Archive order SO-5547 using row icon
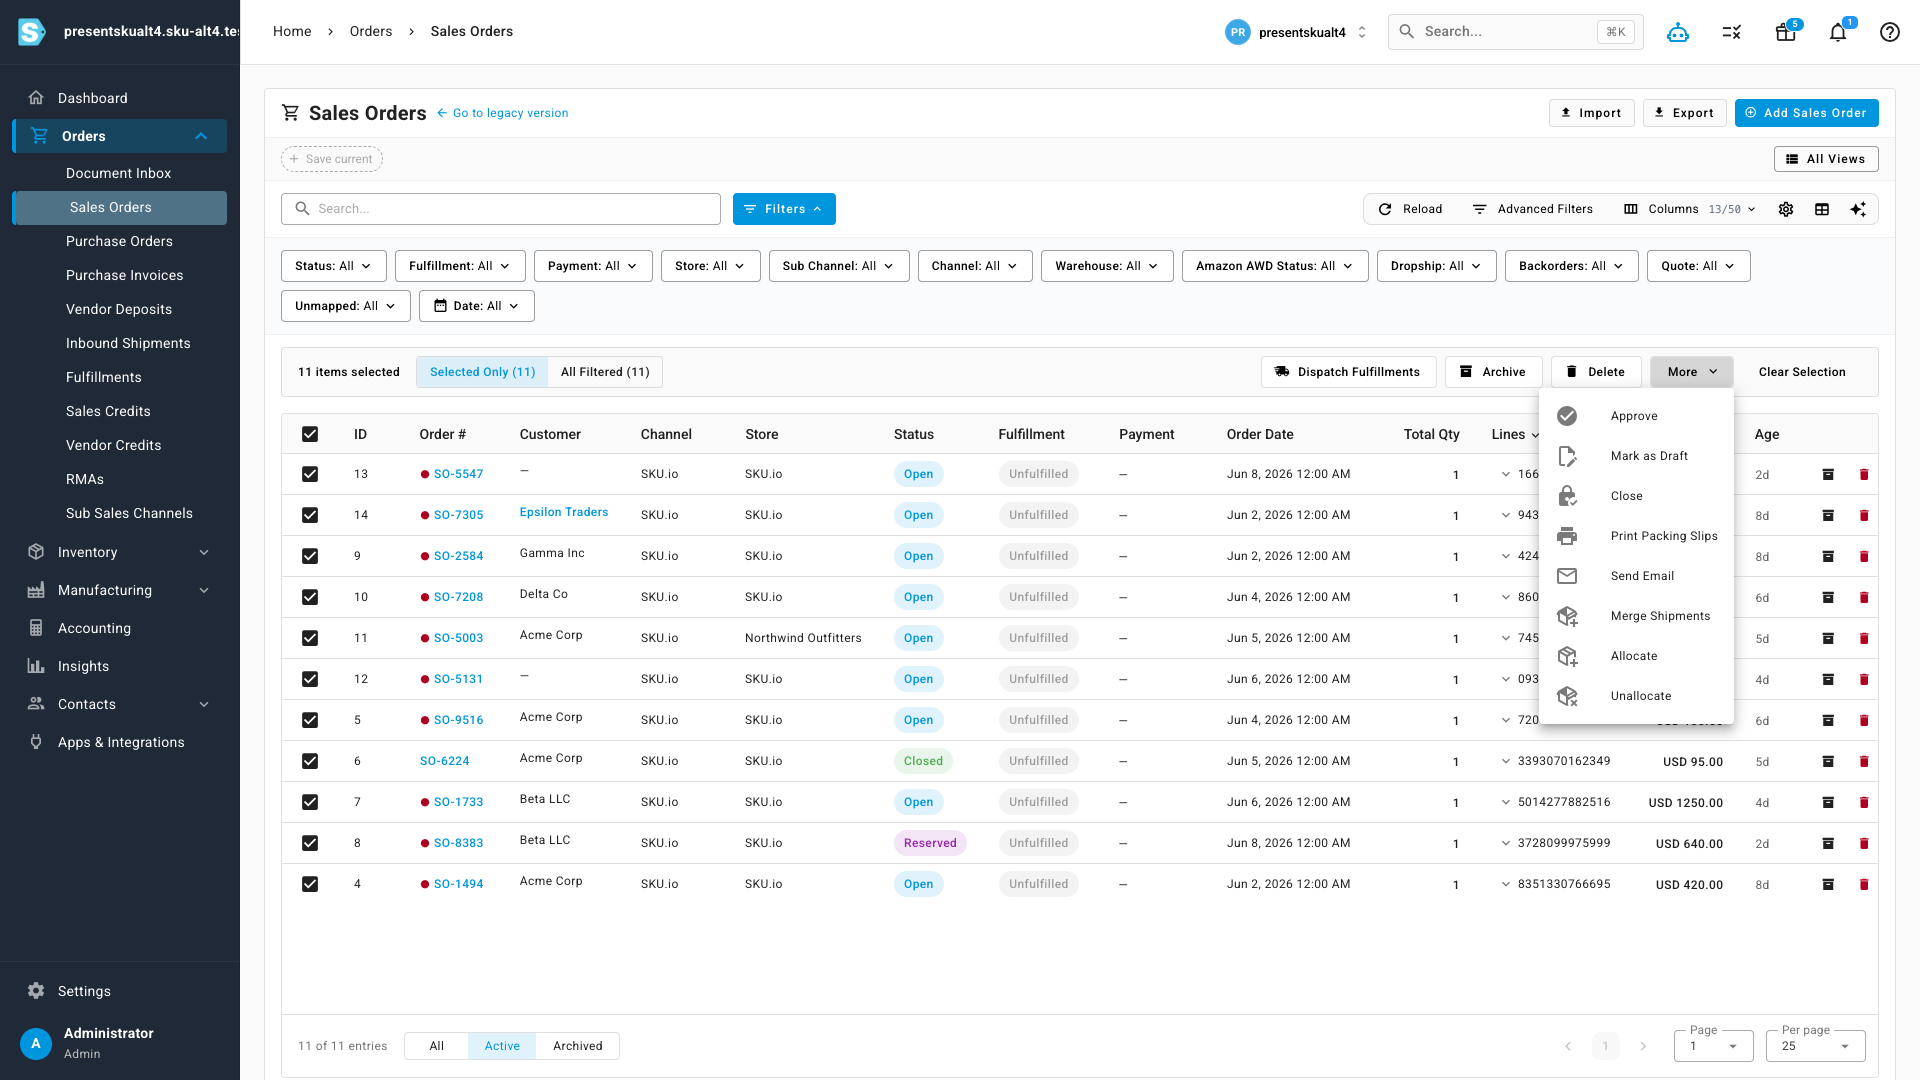Viewport: 1920px width, 1080px height. pyautogui.click(x=1828, y=474)
